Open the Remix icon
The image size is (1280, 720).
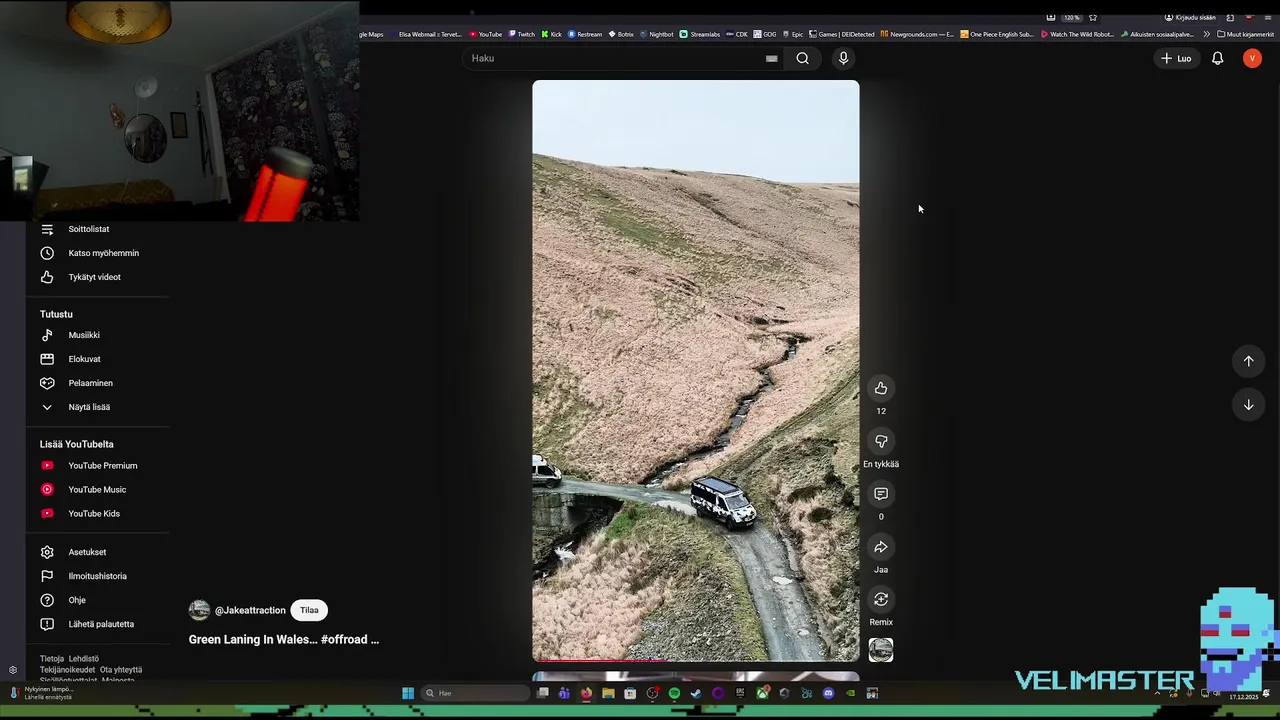pos(881,599)
